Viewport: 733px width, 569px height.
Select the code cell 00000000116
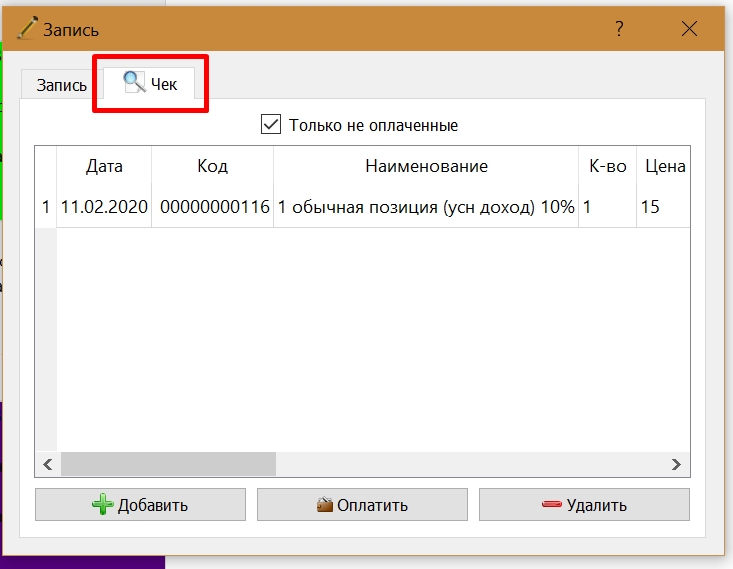[213, 207]
